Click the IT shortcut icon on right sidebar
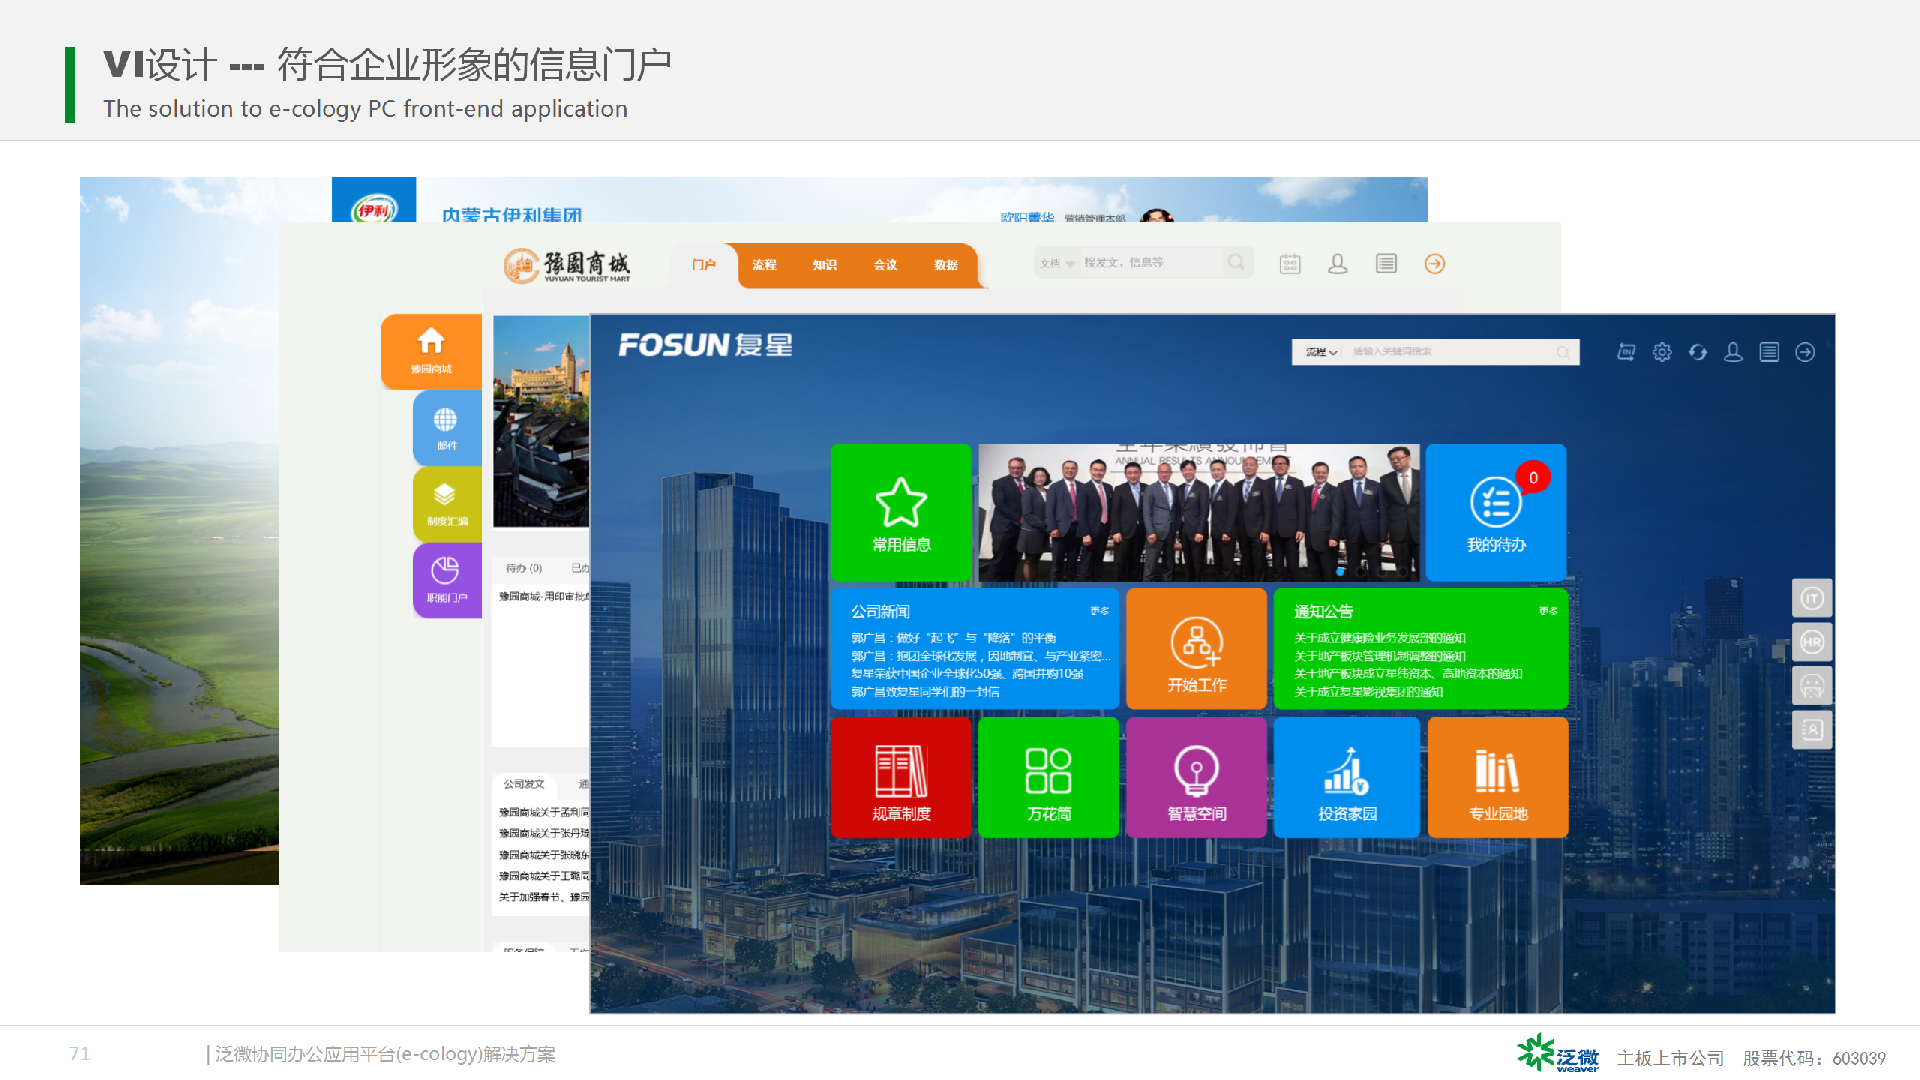Viewport: 1920px width, 1080px height. (x=1812, y=599)
